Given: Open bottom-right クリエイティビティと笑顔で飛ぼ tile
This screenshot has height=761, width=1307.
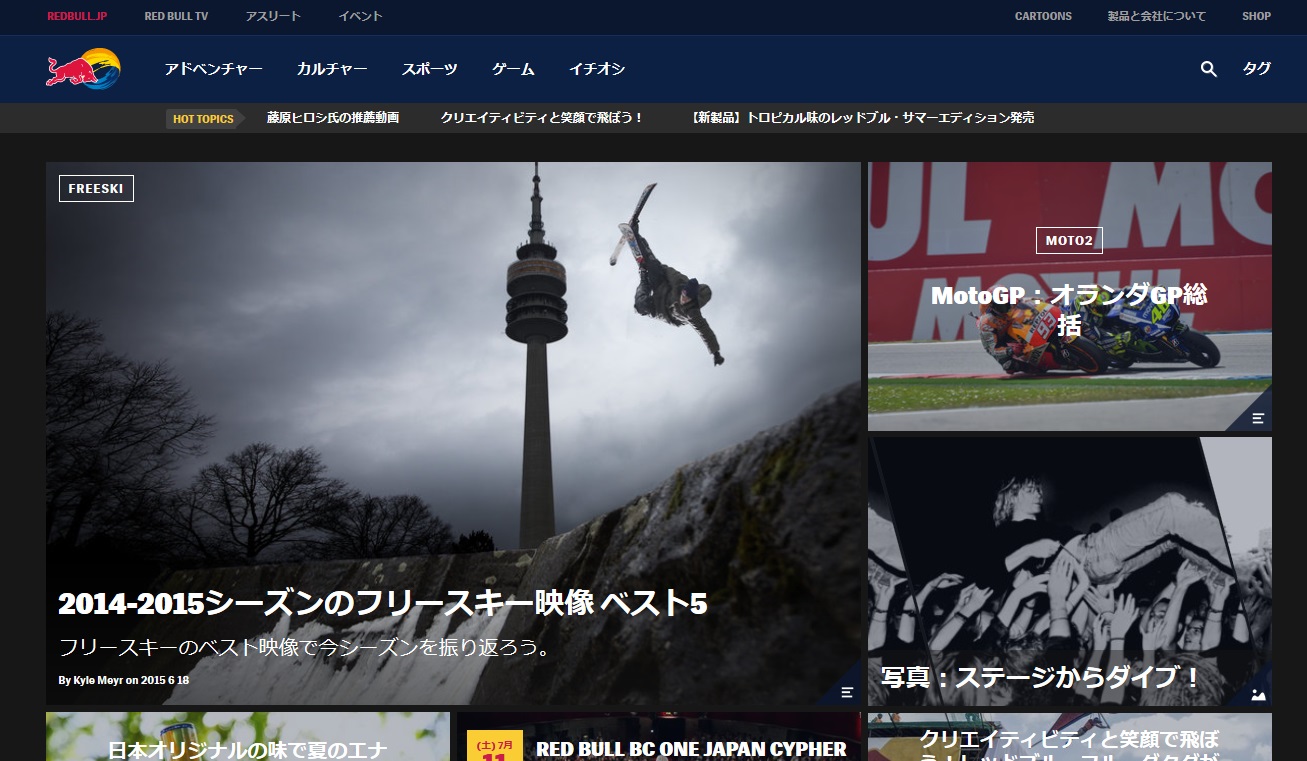Looking at the screenshot, I should click(x=1070, y=737).
